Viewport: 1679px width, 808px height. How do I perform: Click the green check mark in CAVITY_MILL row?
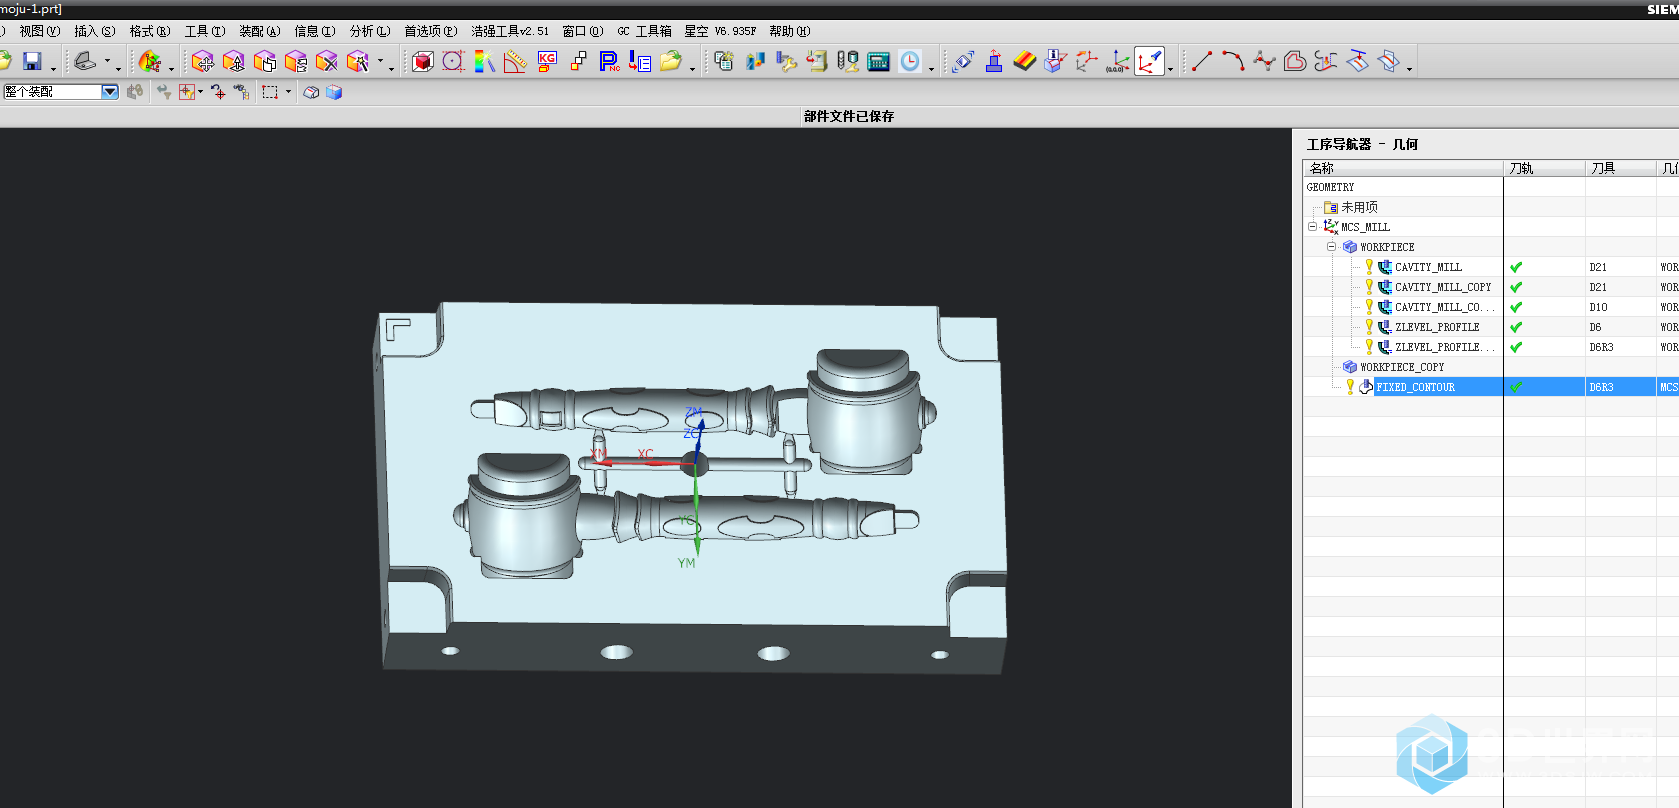pyautogui.click(x=1516, y=267)
